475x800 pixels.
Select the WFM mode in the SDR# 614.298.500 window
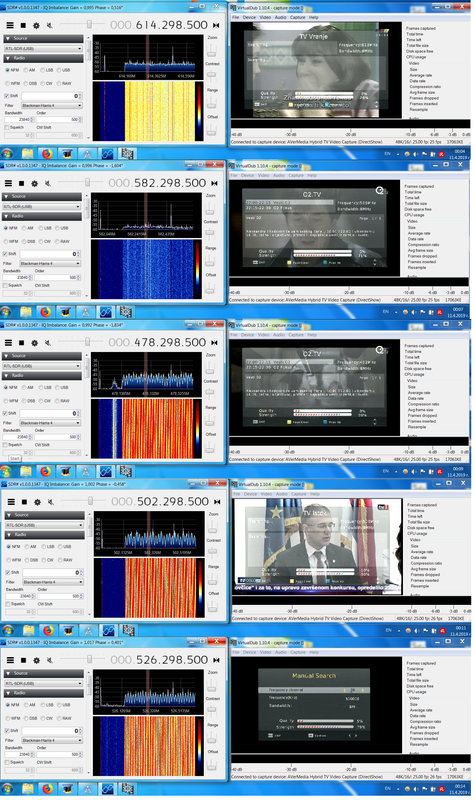[x=13, y=84]
